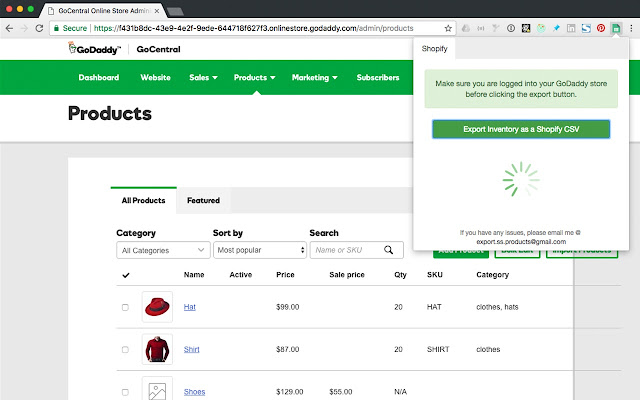Click the Shirt product thumbnail
Image resolution: width=640 pixels, height=400 pixels.
[157, 349]
